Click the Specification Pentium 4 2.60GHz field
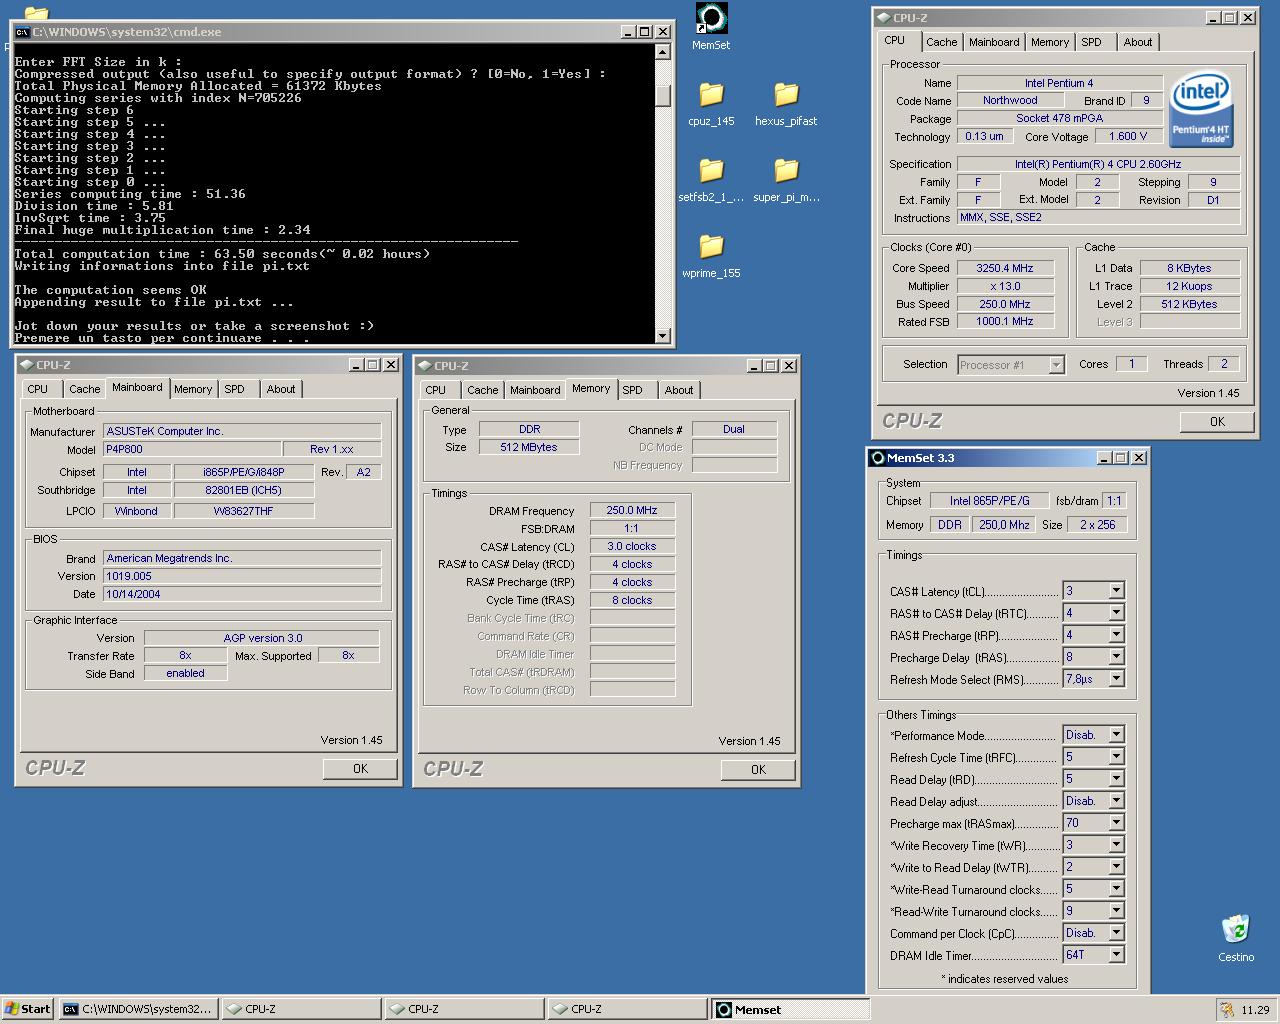 1098,164
